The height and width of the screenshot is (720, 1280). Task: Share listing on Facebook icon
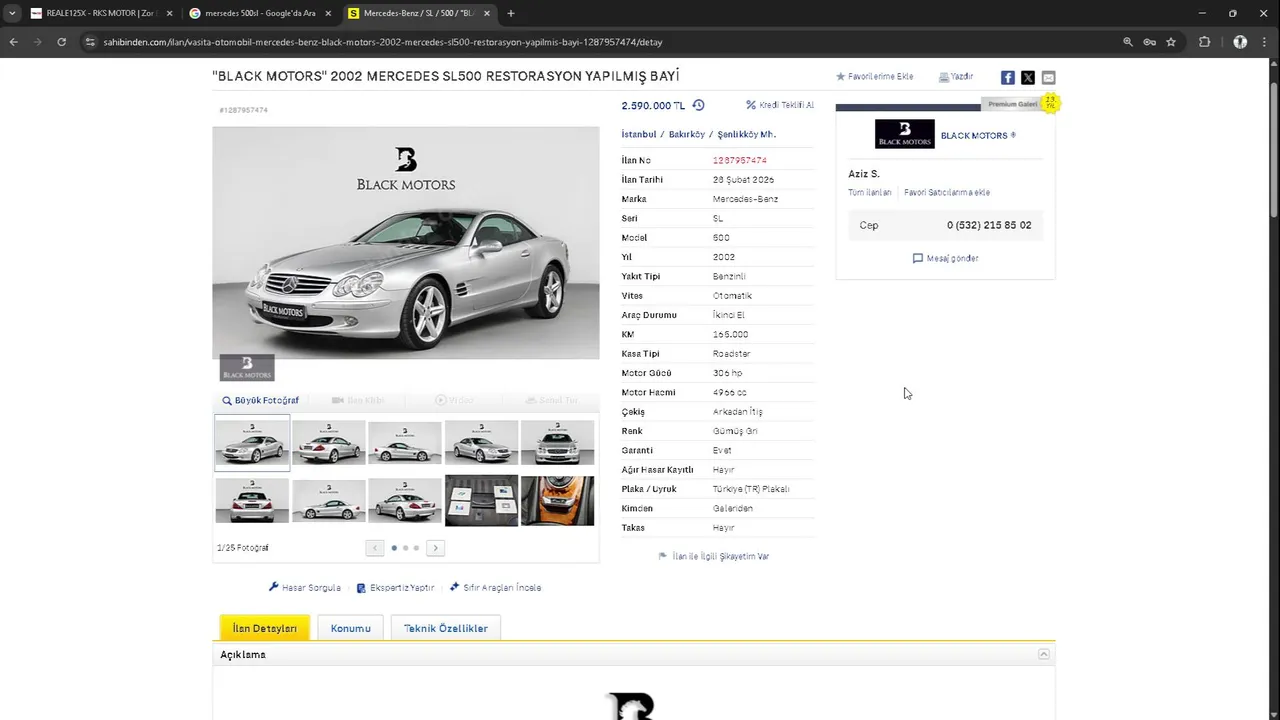tap(1008, 77)
